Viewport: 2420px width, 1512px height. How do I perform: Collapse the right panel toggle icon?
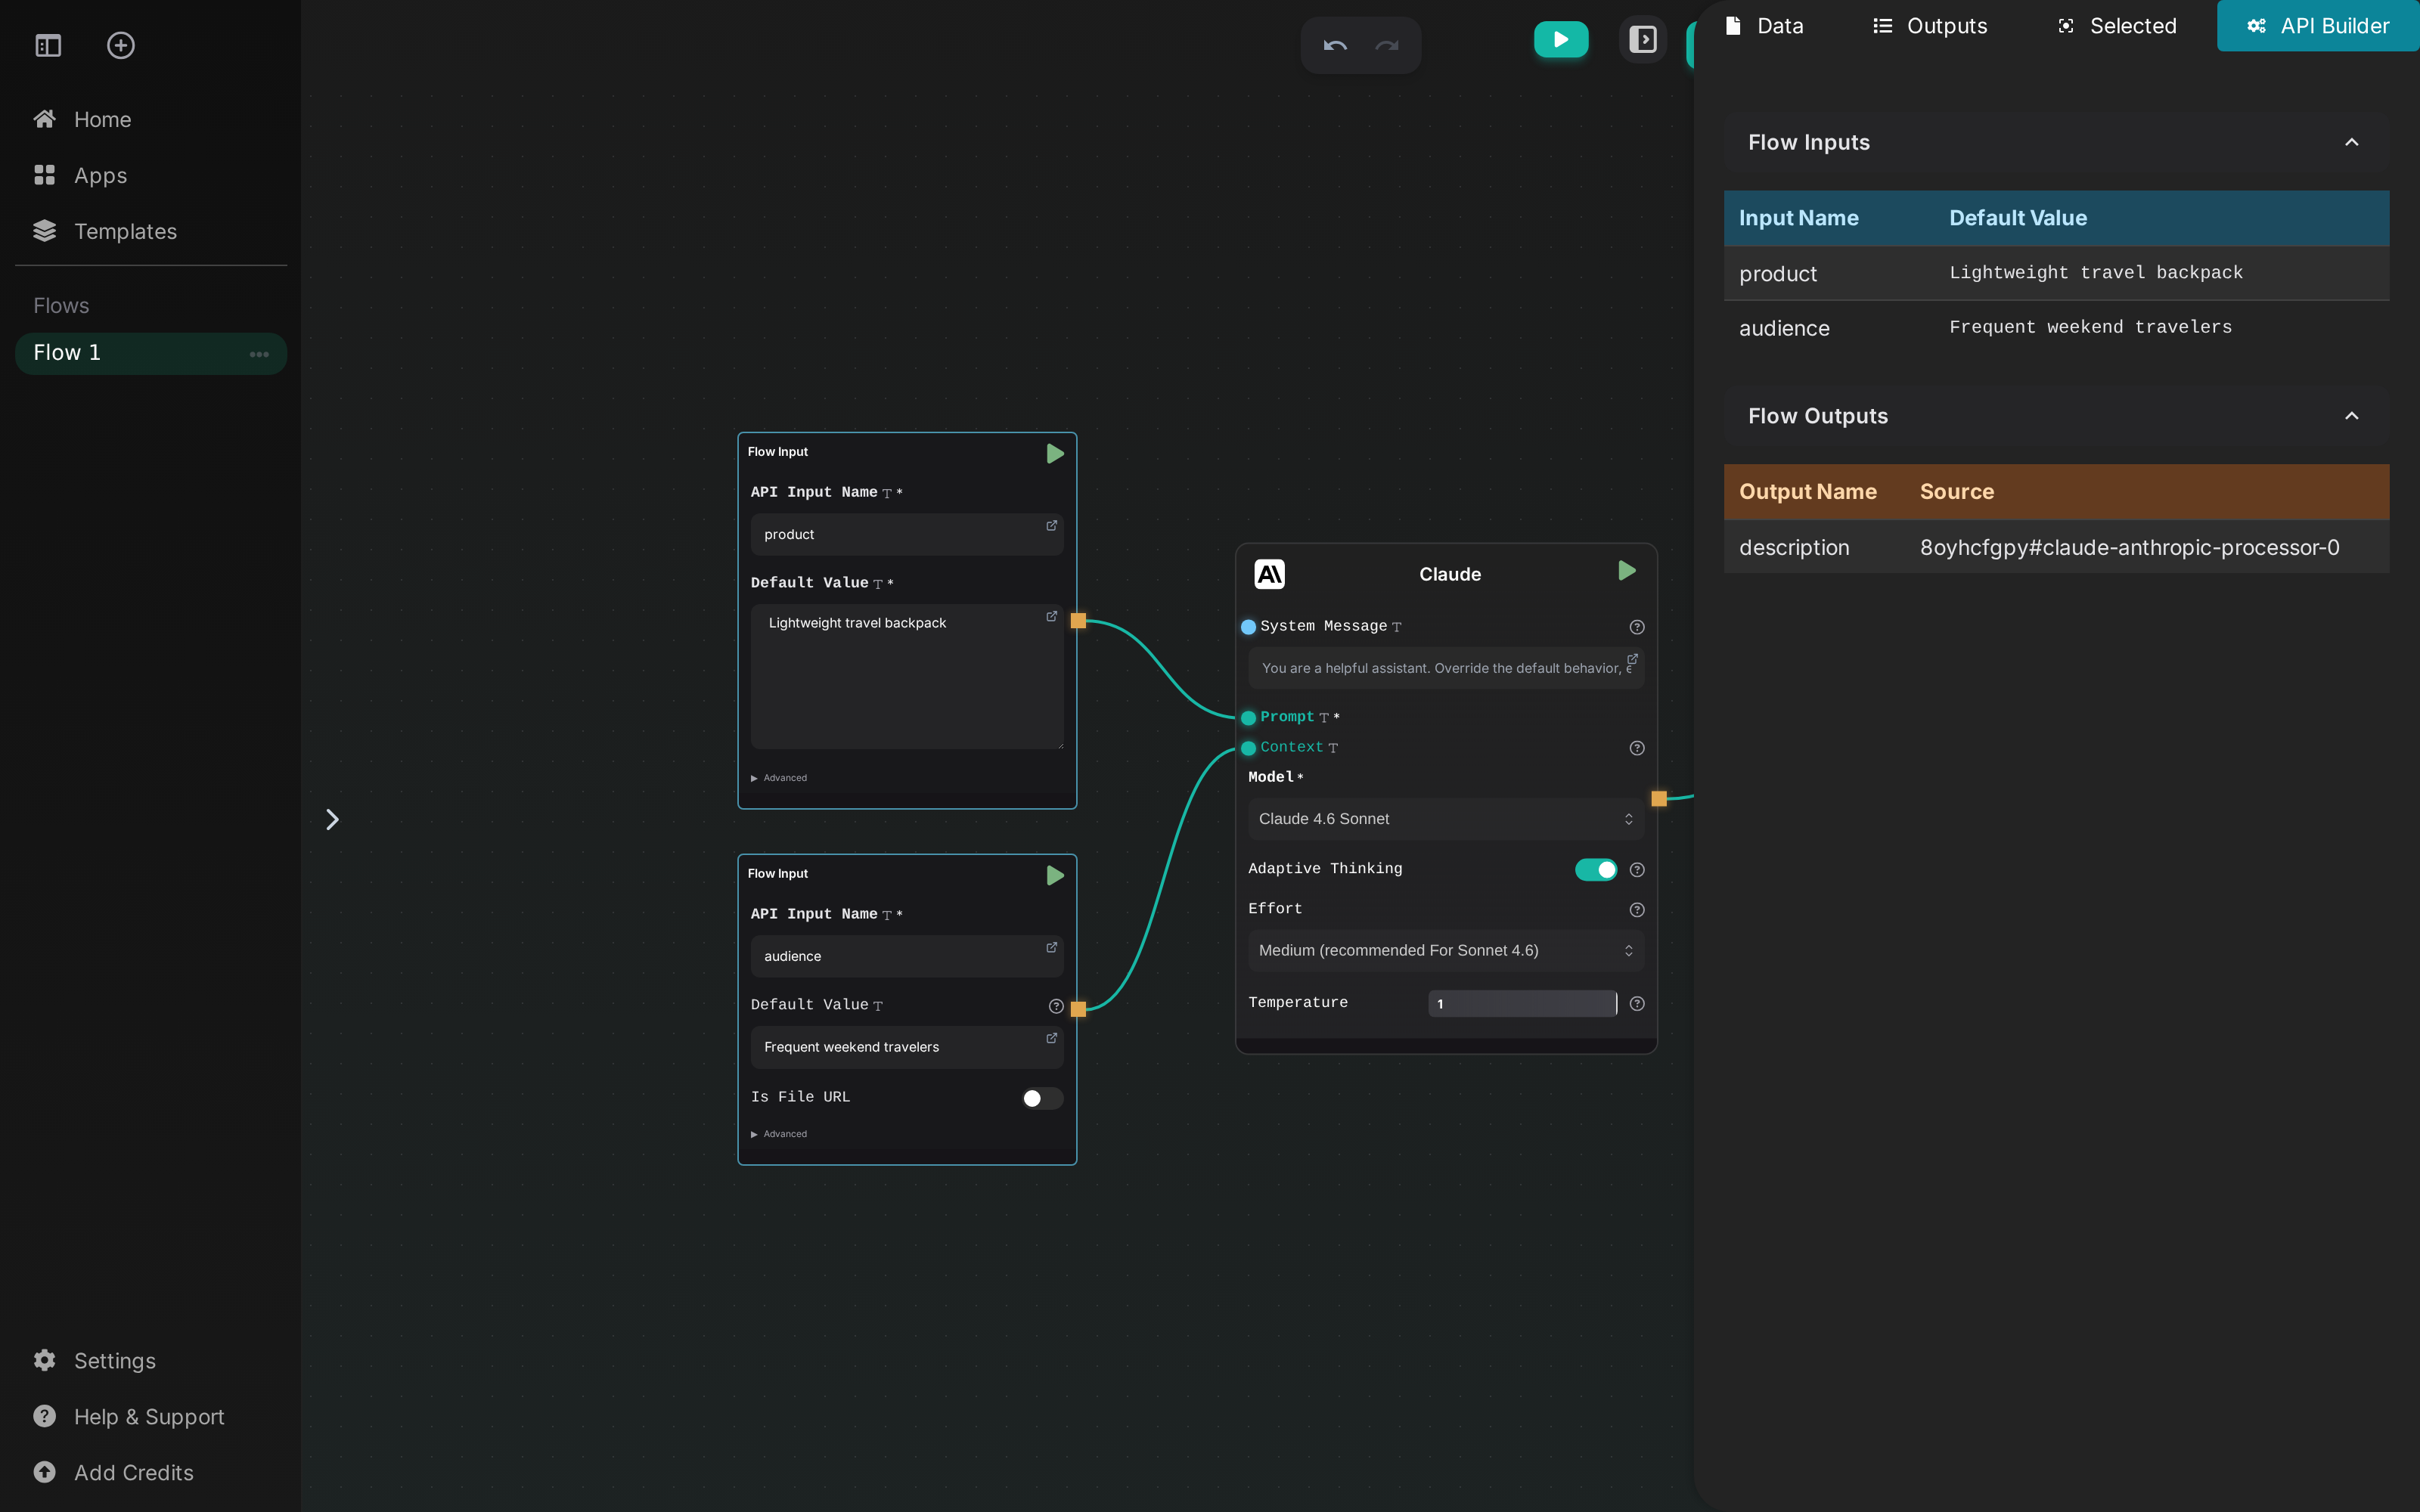[1643, 40]
